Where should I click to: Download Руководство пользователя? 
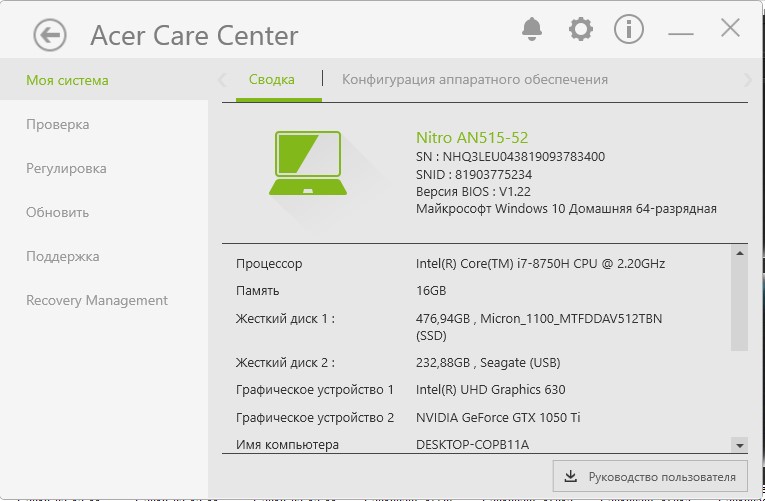click(650, 477)
